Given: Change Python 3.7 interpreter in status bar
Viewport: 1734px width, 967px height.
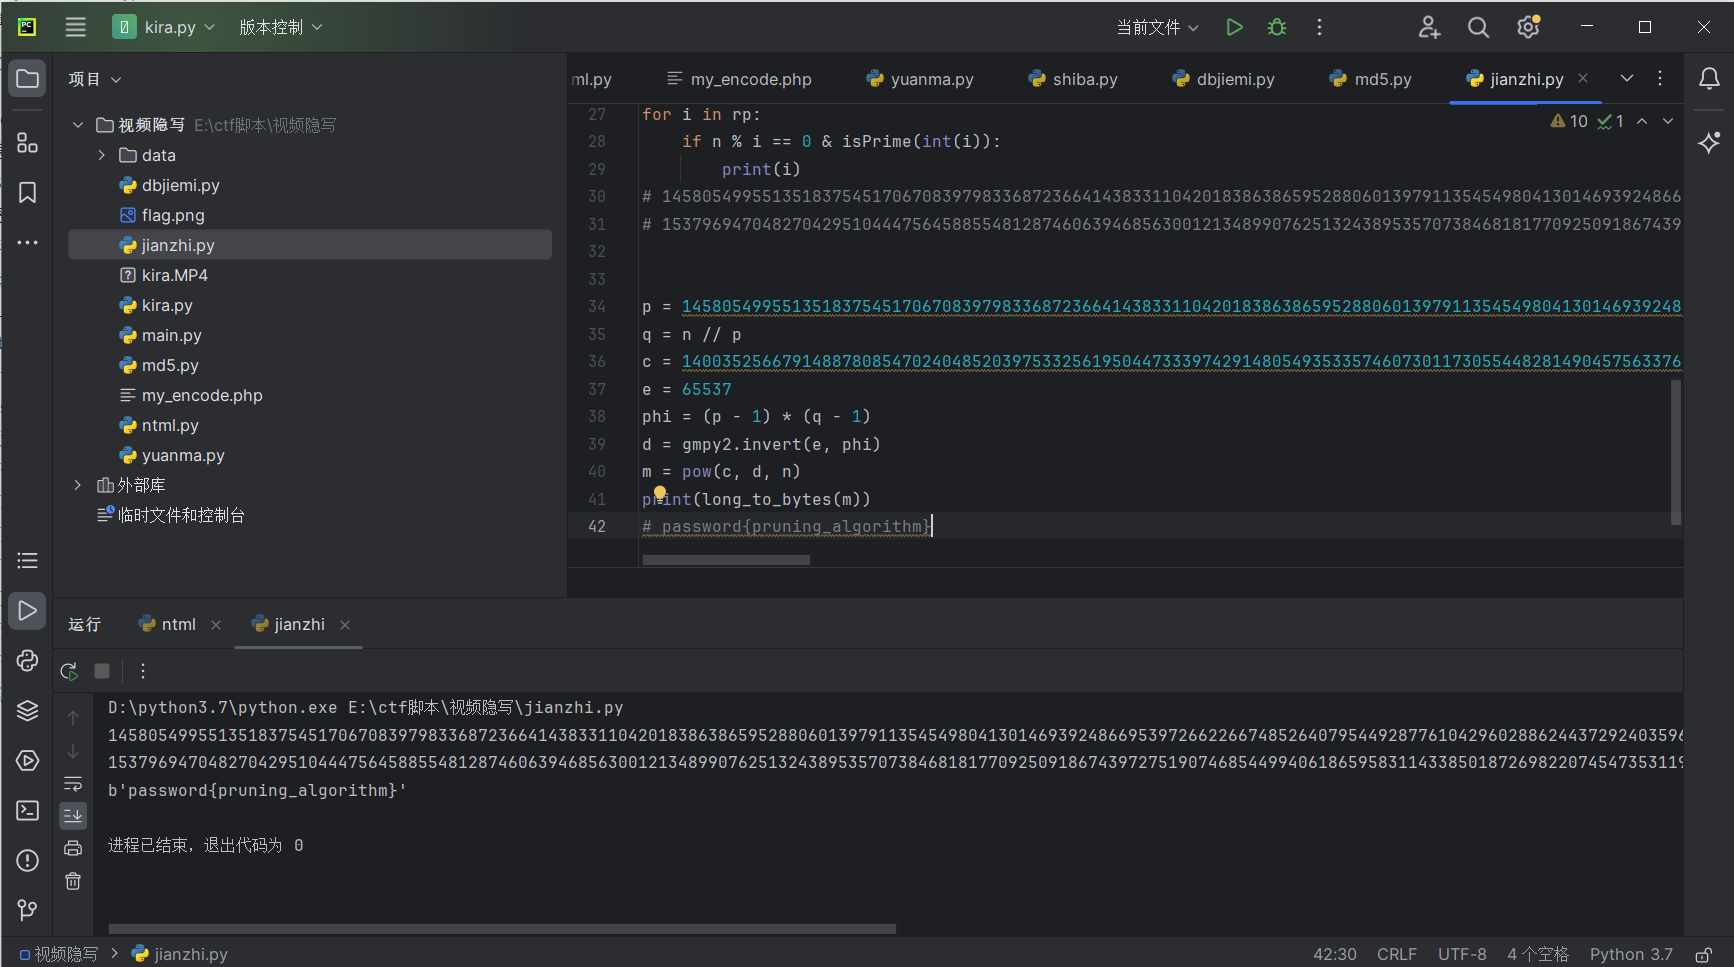Looking at the screenshot, I should pos(1631,955).
